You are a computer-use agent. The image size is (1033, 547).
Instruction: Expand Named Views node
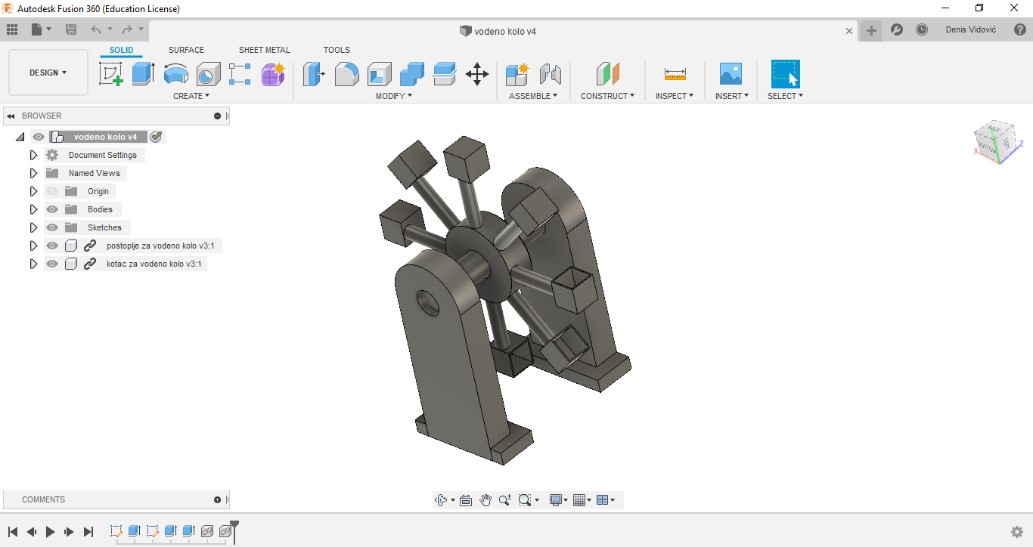(33, 173)
